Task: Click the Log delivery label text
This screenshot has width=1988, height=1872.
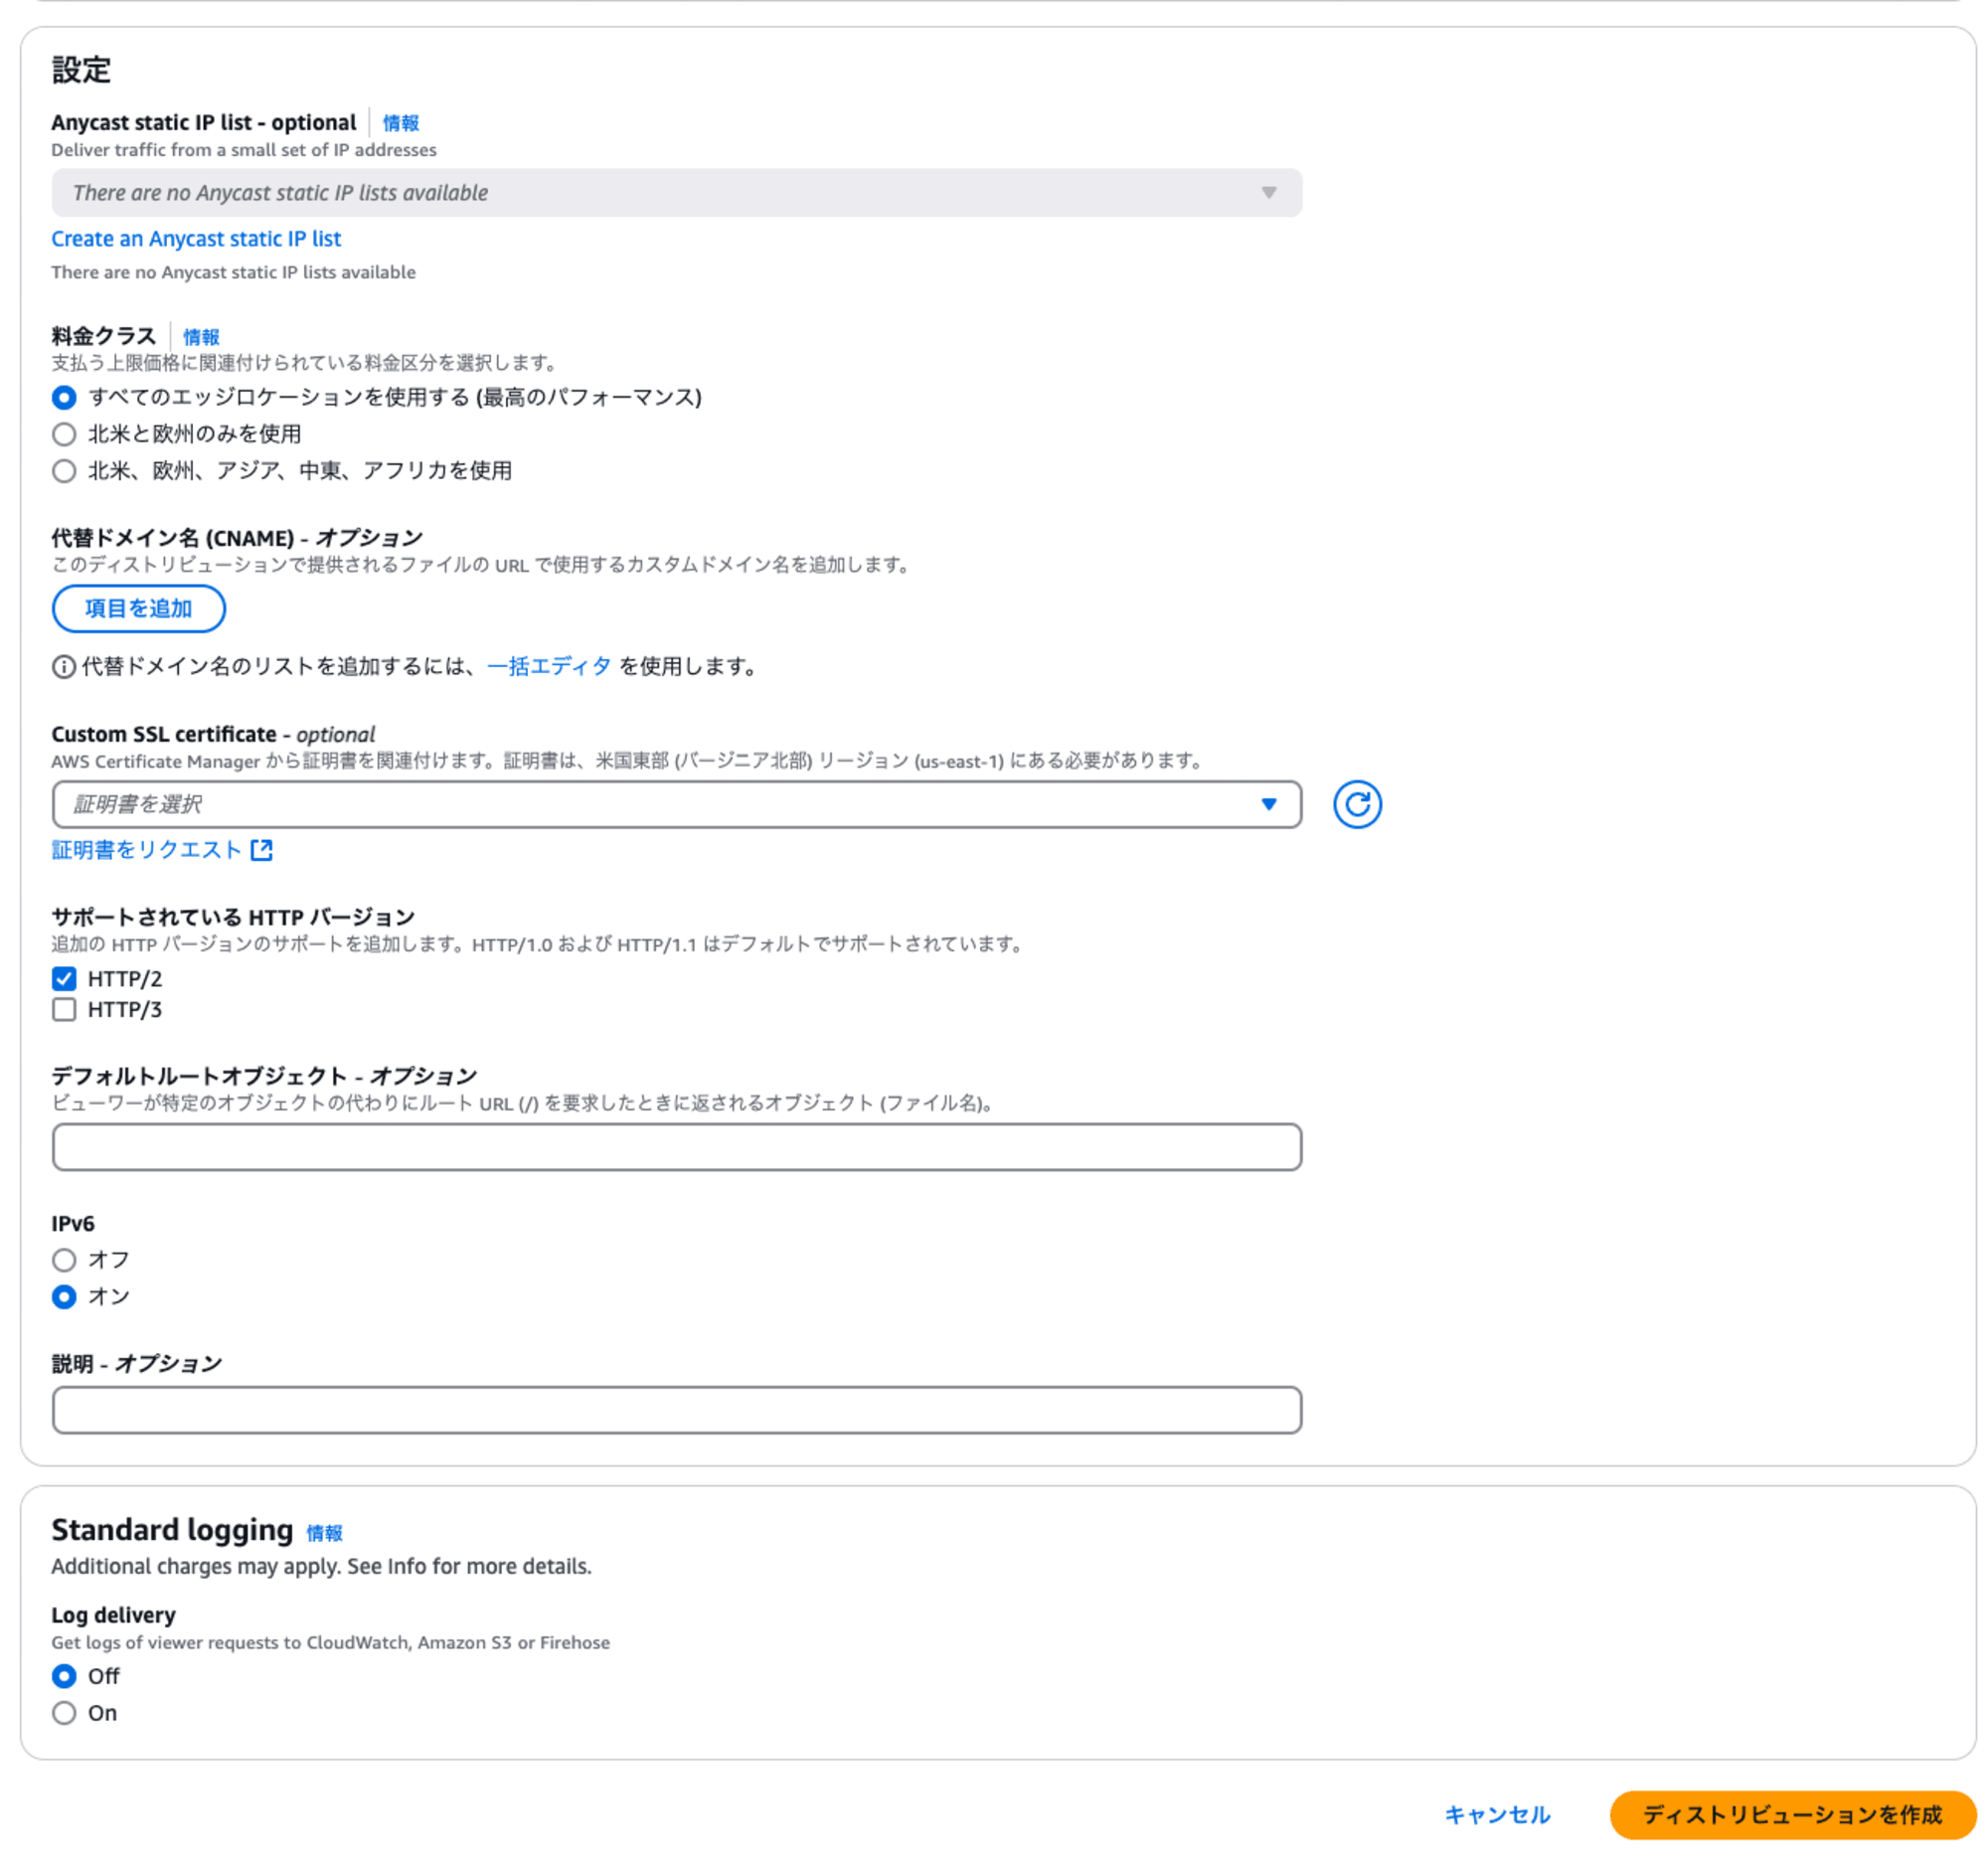Action: [113, 1616]
